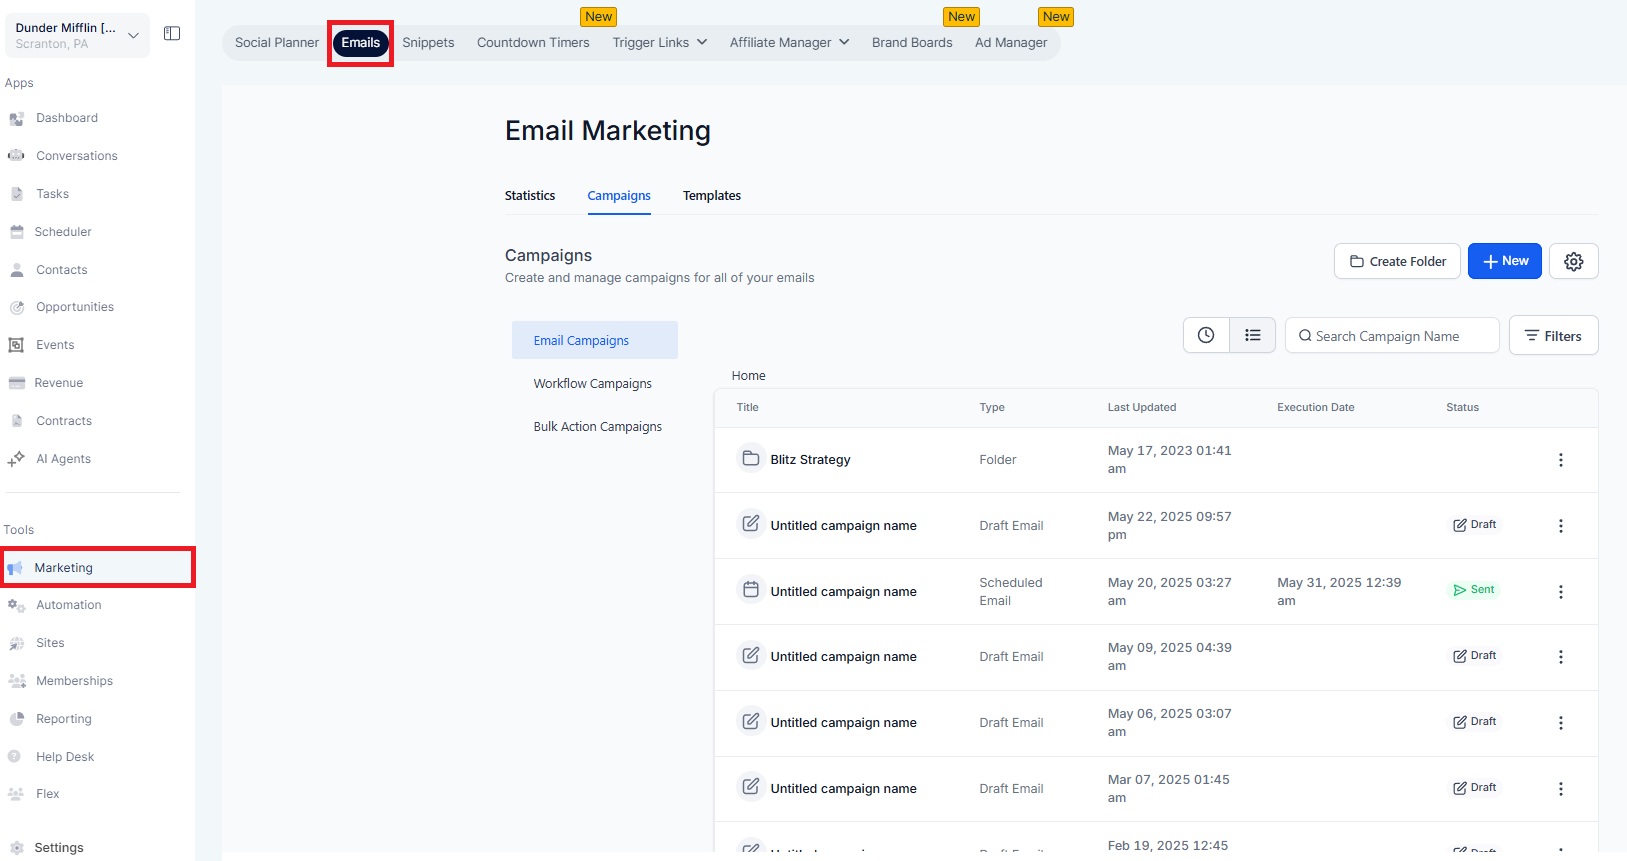Click the Contacts person icon
The height and width of the screenshot is (861, 1627).
pos(16,270)
